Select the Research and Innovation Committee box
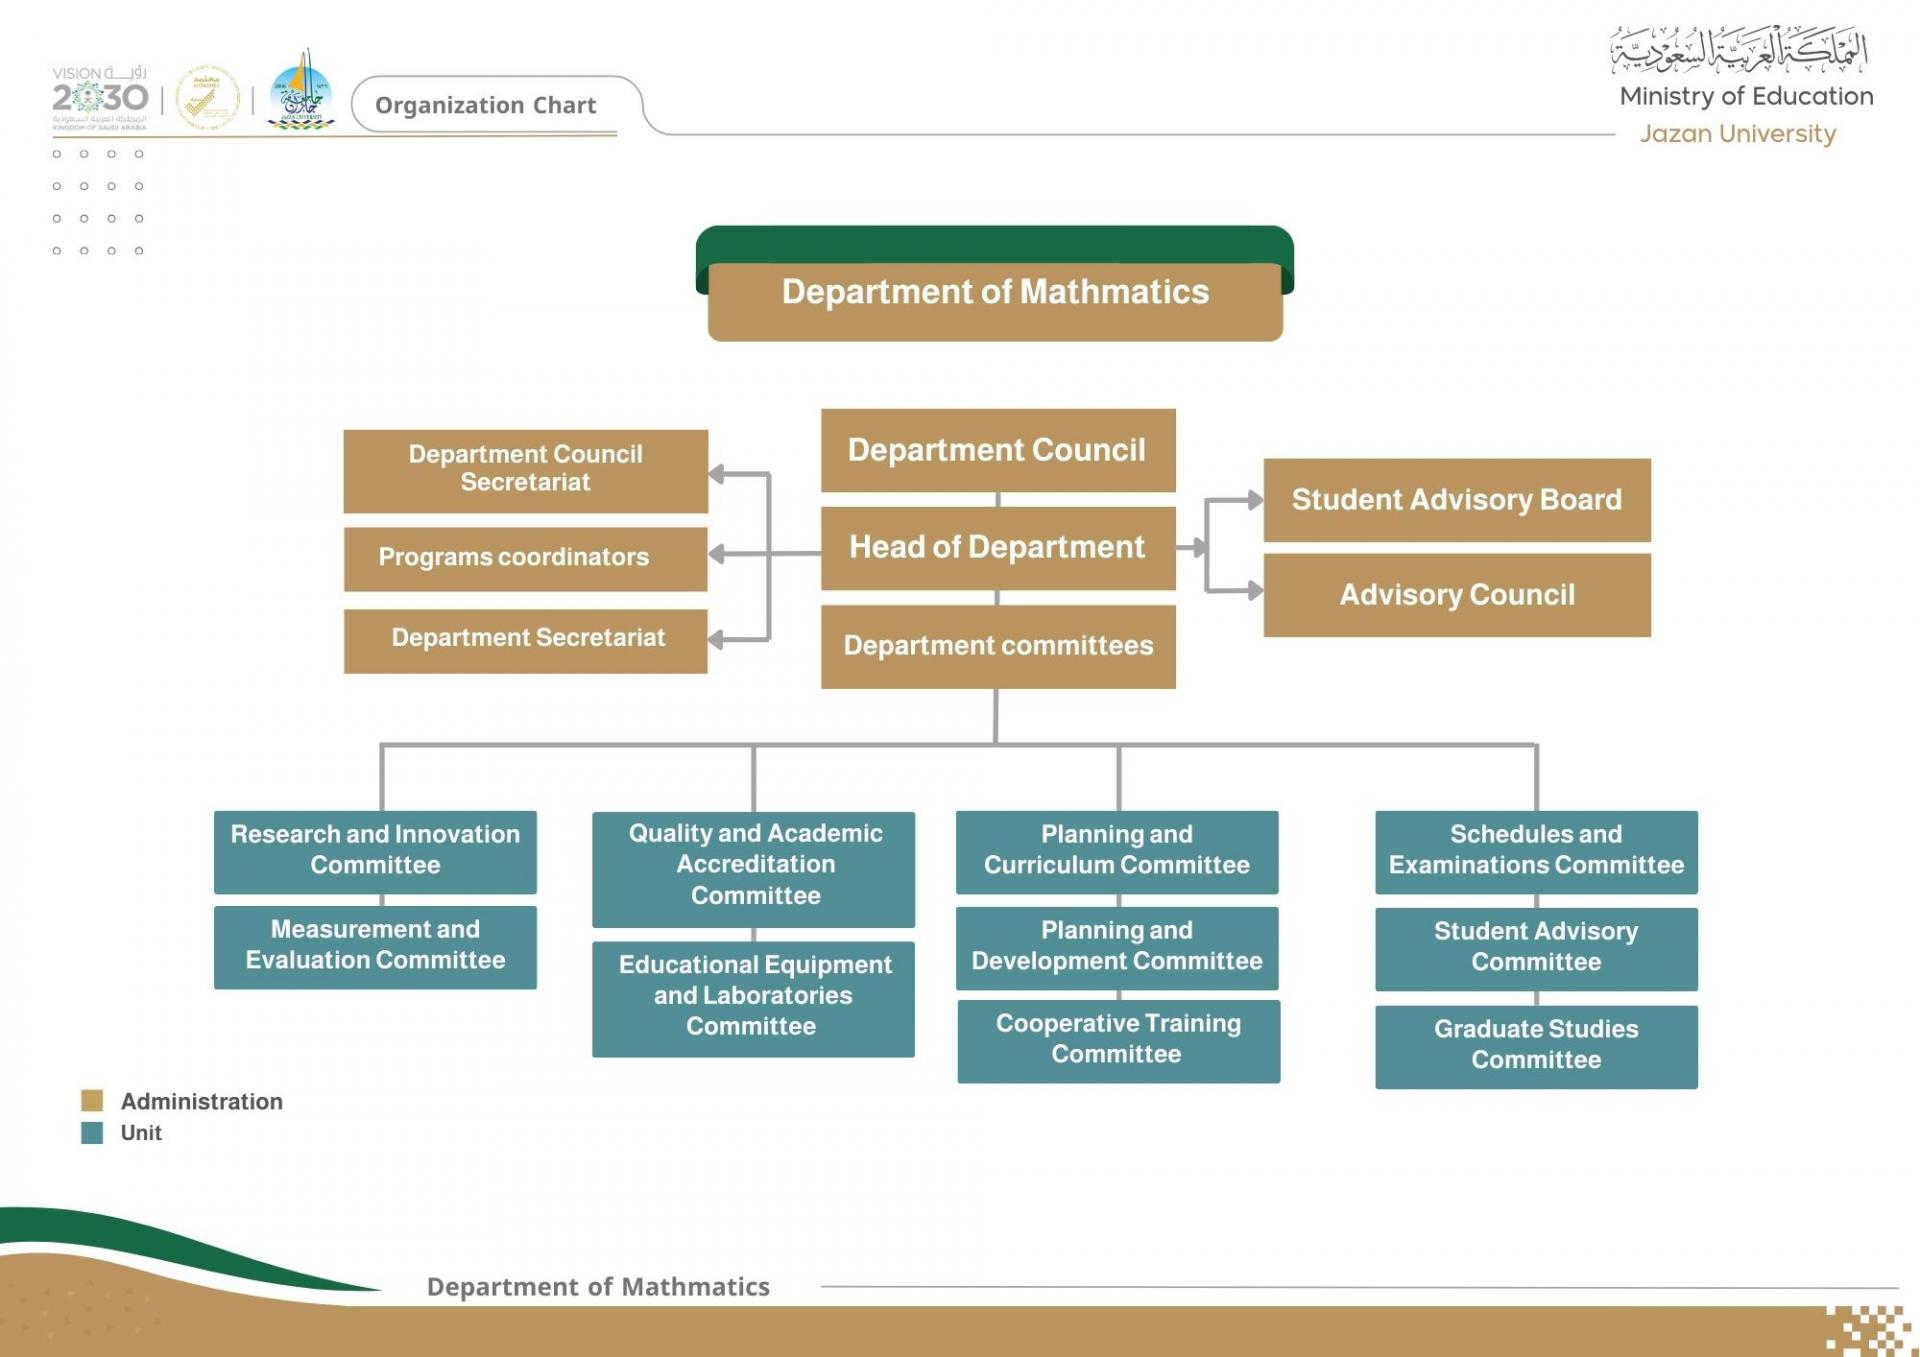This screenshot has height=1357, width=1920. click(375, 851)
